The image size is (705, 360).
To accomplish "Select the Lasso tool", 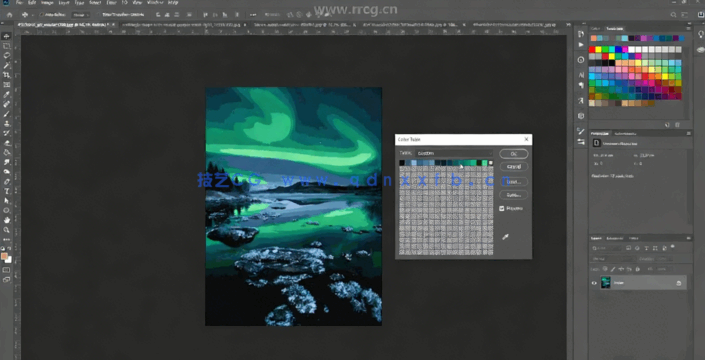I will (x=6, y=56).
